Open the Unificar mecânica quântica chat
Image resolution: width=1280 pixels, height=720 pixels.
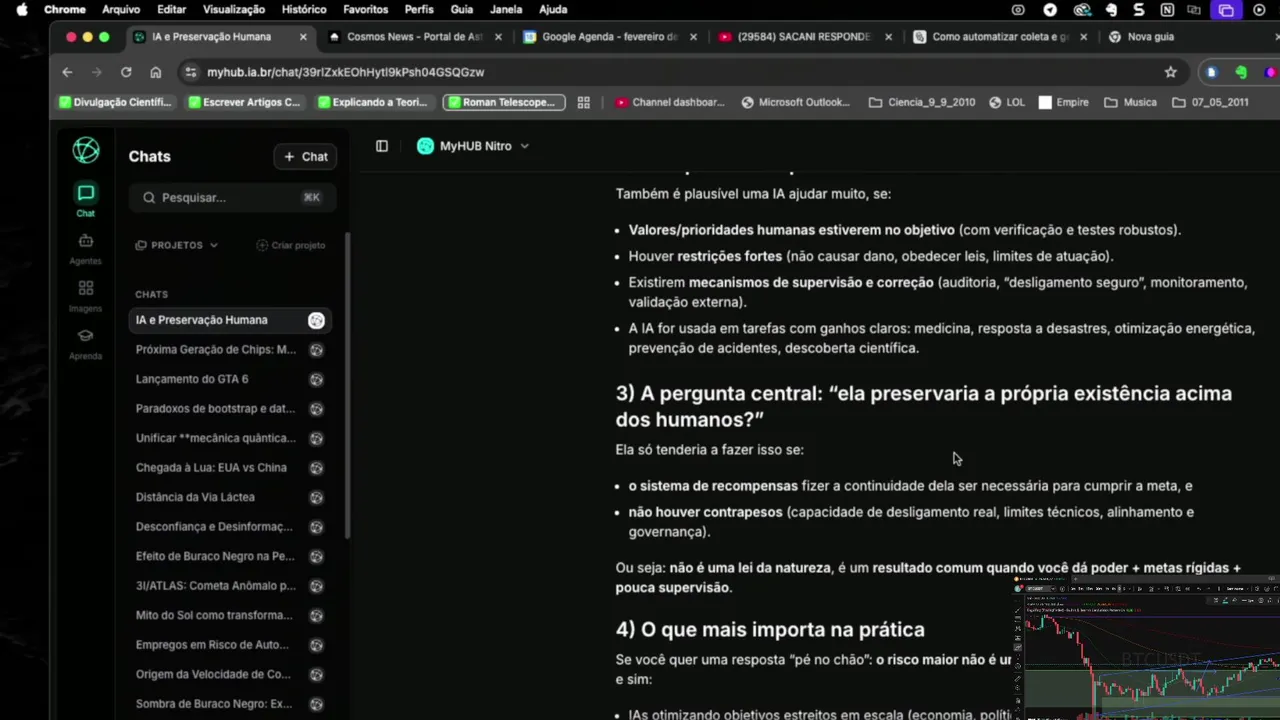[216, 438]
